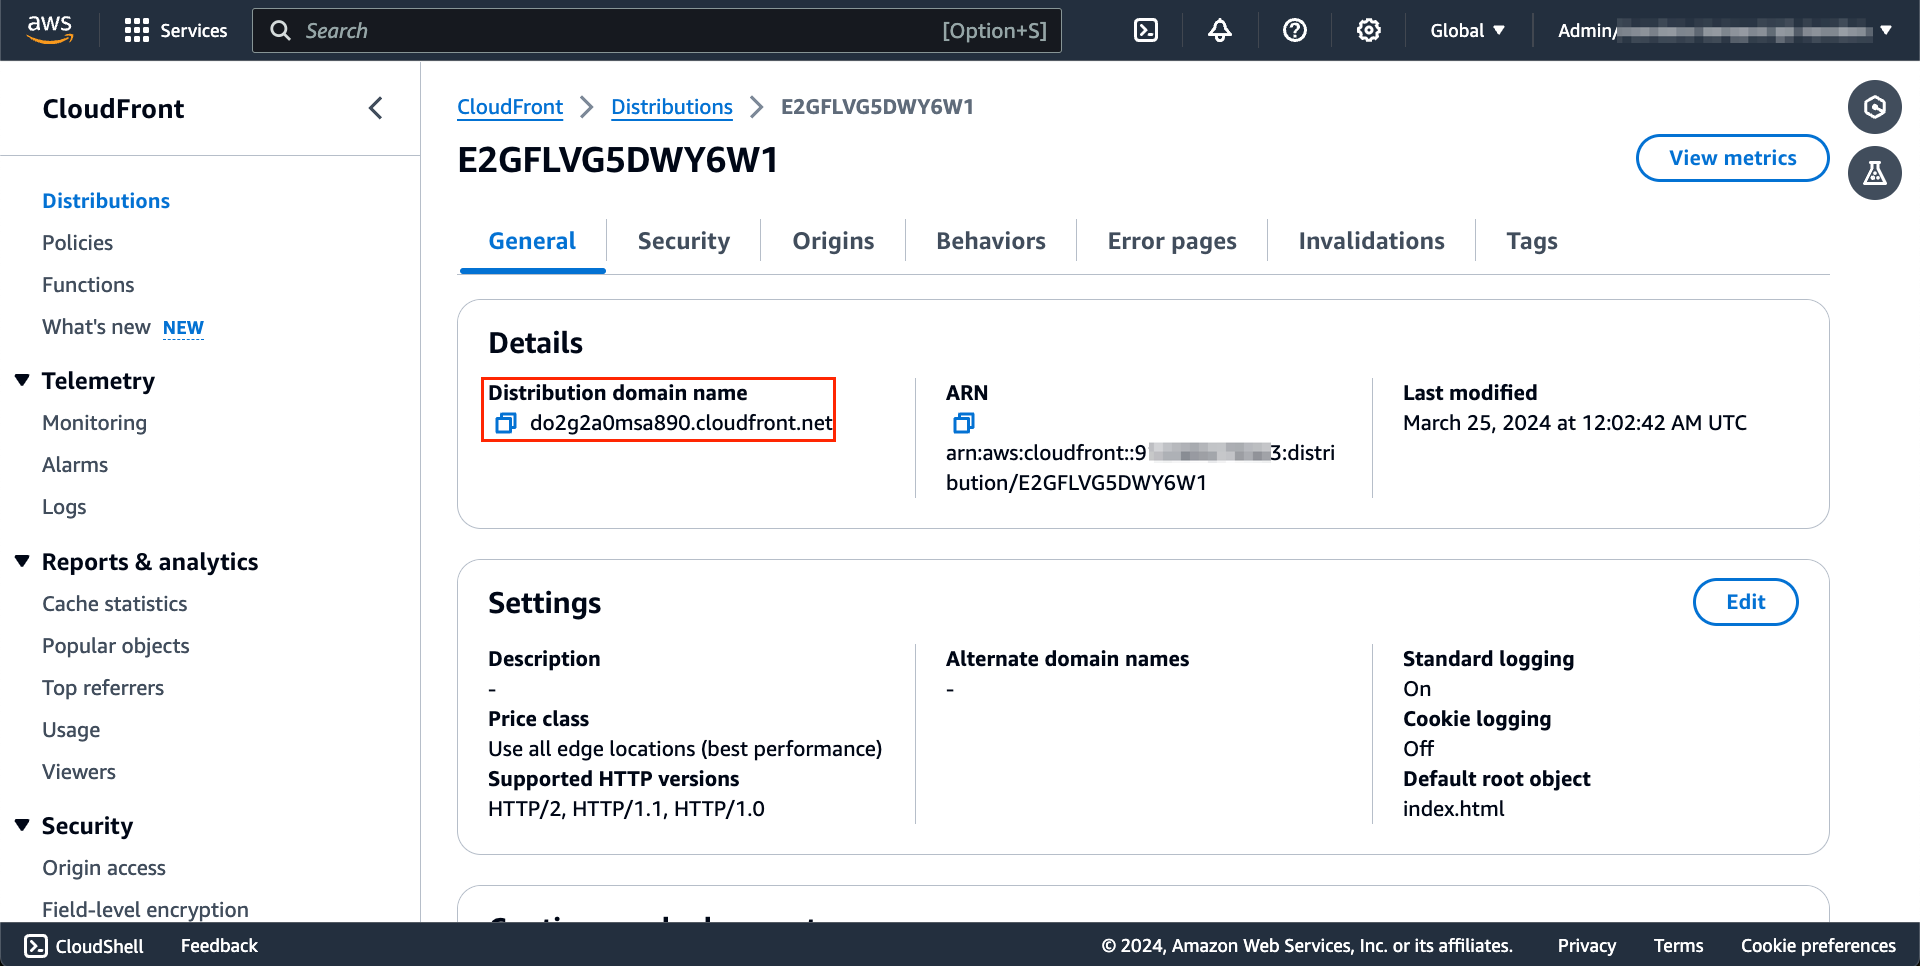Open the Terms footer link
1920x966 pixels.
(x=1678, y=946)
